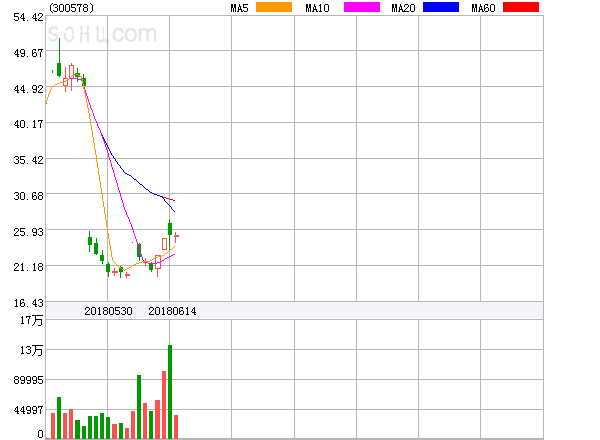Click the 44.92 price axis label
The height and width of the screenshot is (440, 600).
[x=28, y=89]
